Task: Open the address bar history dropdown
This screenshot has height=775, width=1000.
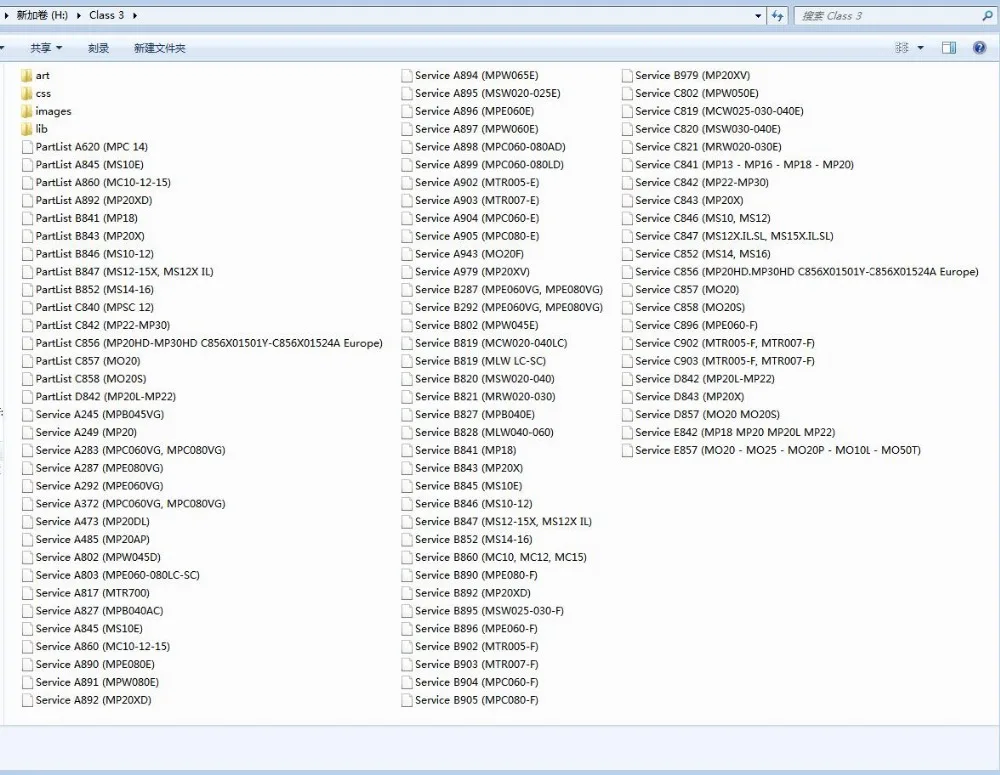Action: pyautogui.click(x=758, y=15)
